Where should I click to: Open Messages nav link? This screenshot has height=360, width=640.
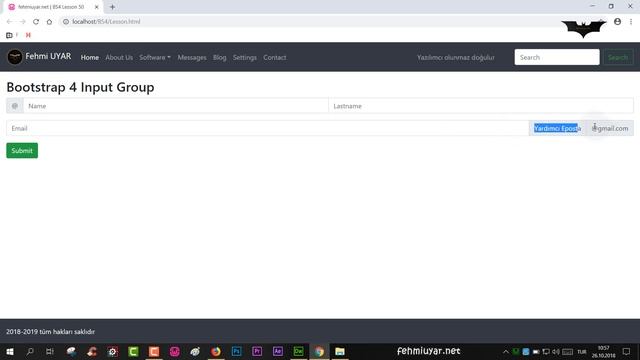click(192, 58)
